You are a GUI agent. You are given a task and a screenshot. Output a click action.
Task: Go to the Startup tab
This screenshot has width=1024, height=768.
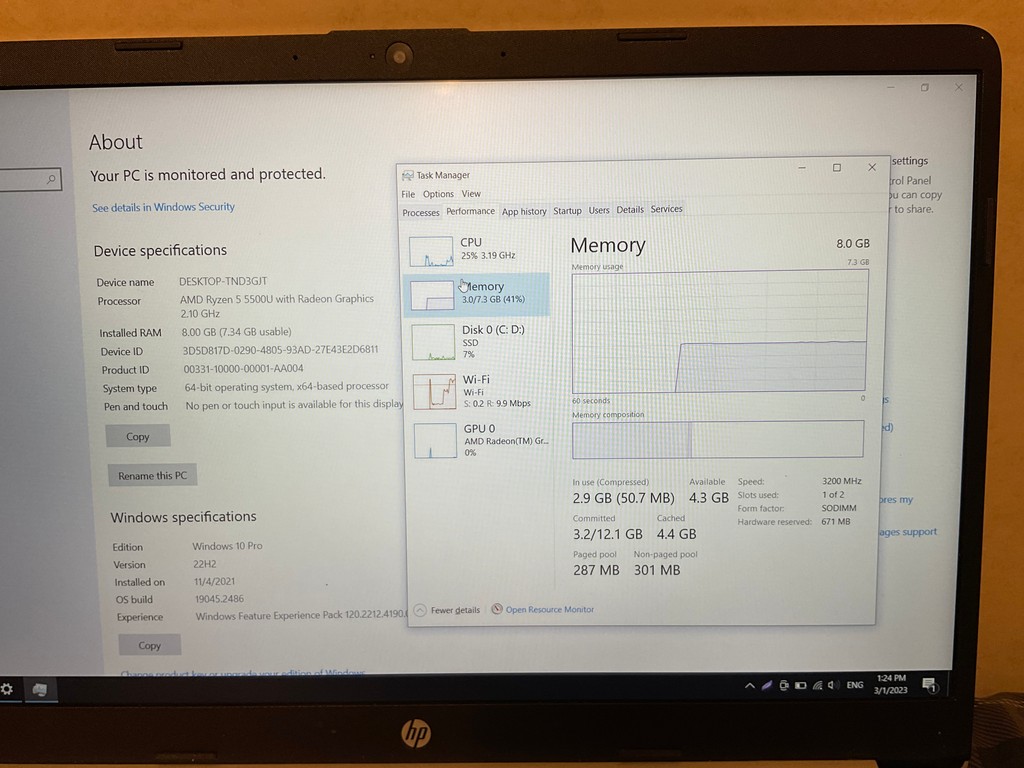click(567, 210)
